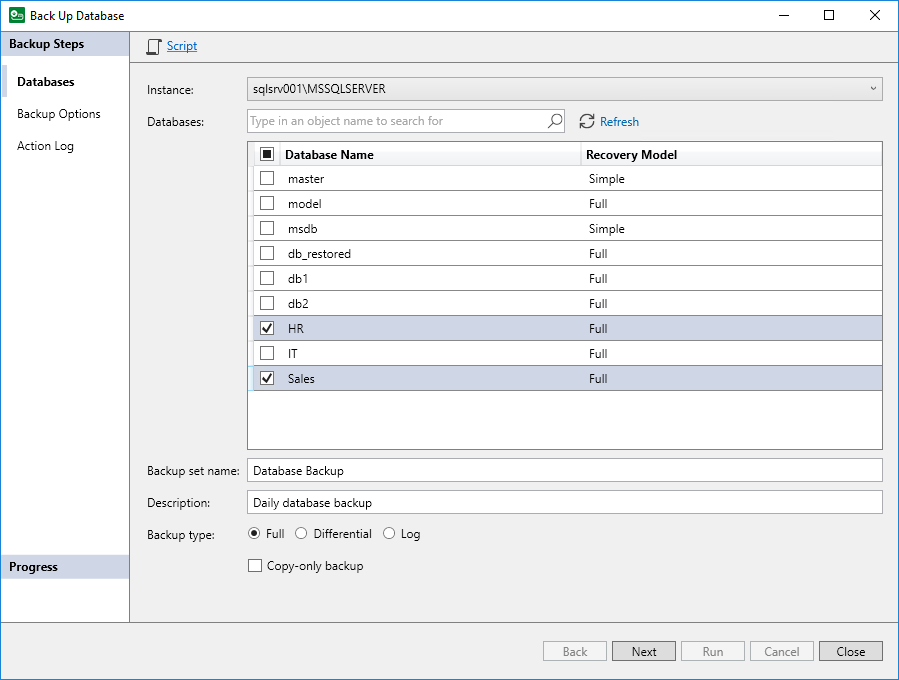Click the Close button
This screenshot has width=899, height=680.
click(x=850, y=651)
